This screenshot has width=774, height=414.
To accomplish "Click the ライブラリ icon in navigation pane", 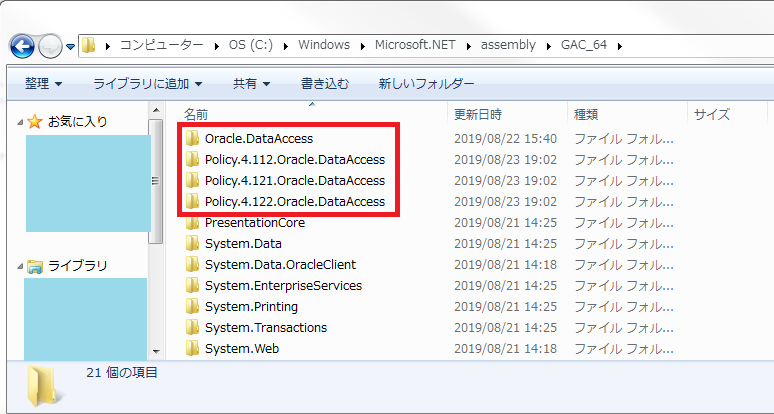I will (35, 266).
